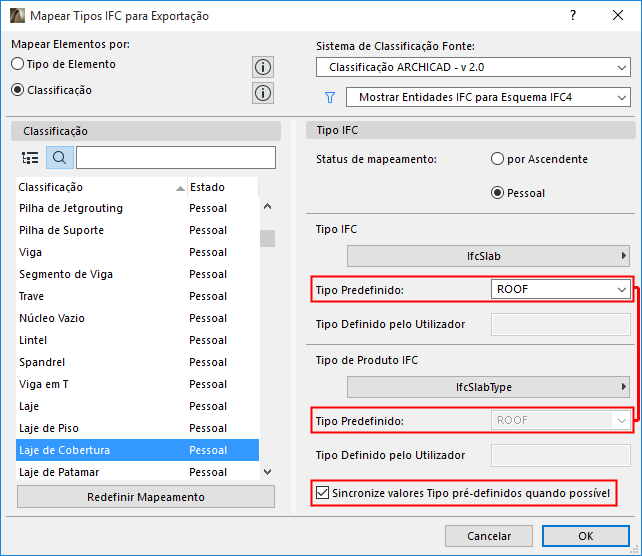The height and width of the screenshot is (556, 642).
Task: Choose por Ascendente mapping status
Action: 497,159
